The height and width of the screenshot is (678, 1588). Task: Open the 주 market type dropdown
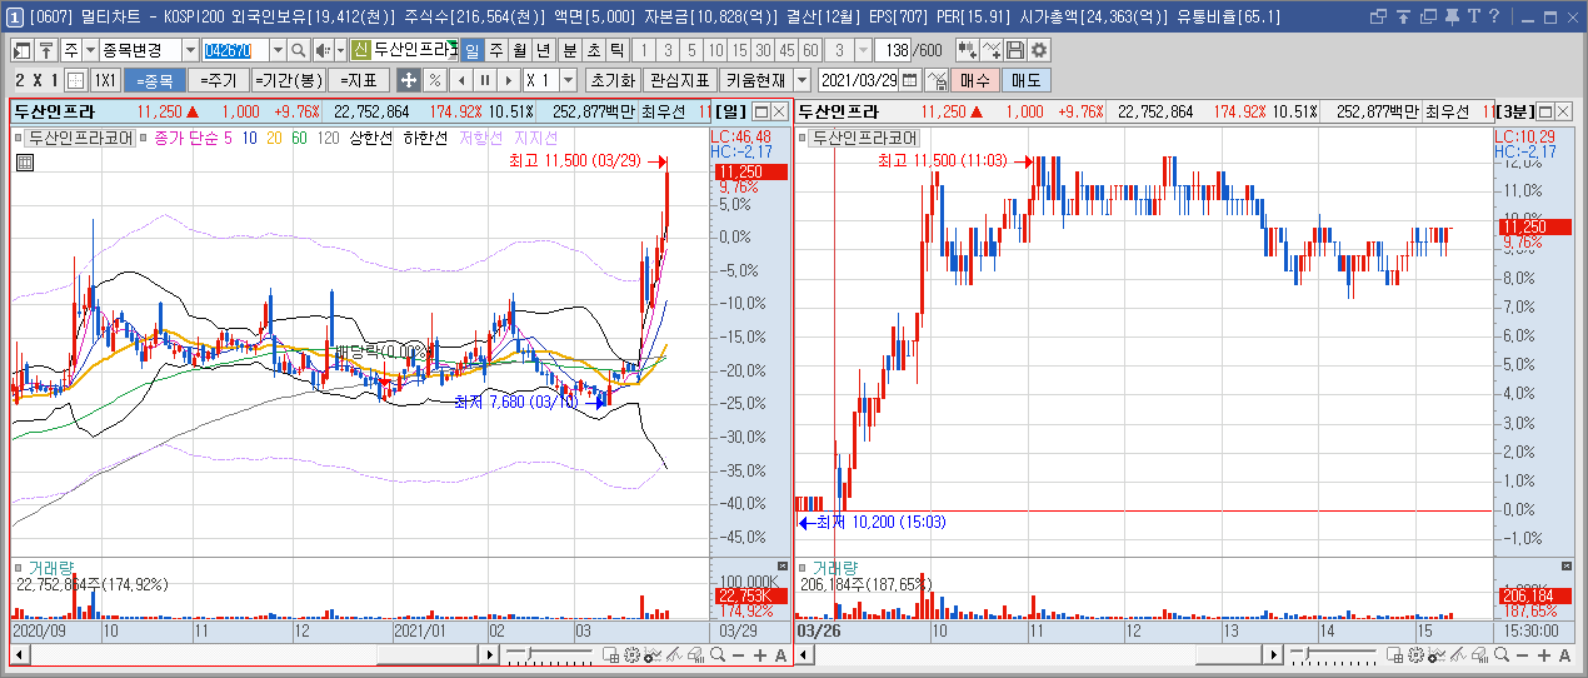click(x=90, y=50)
